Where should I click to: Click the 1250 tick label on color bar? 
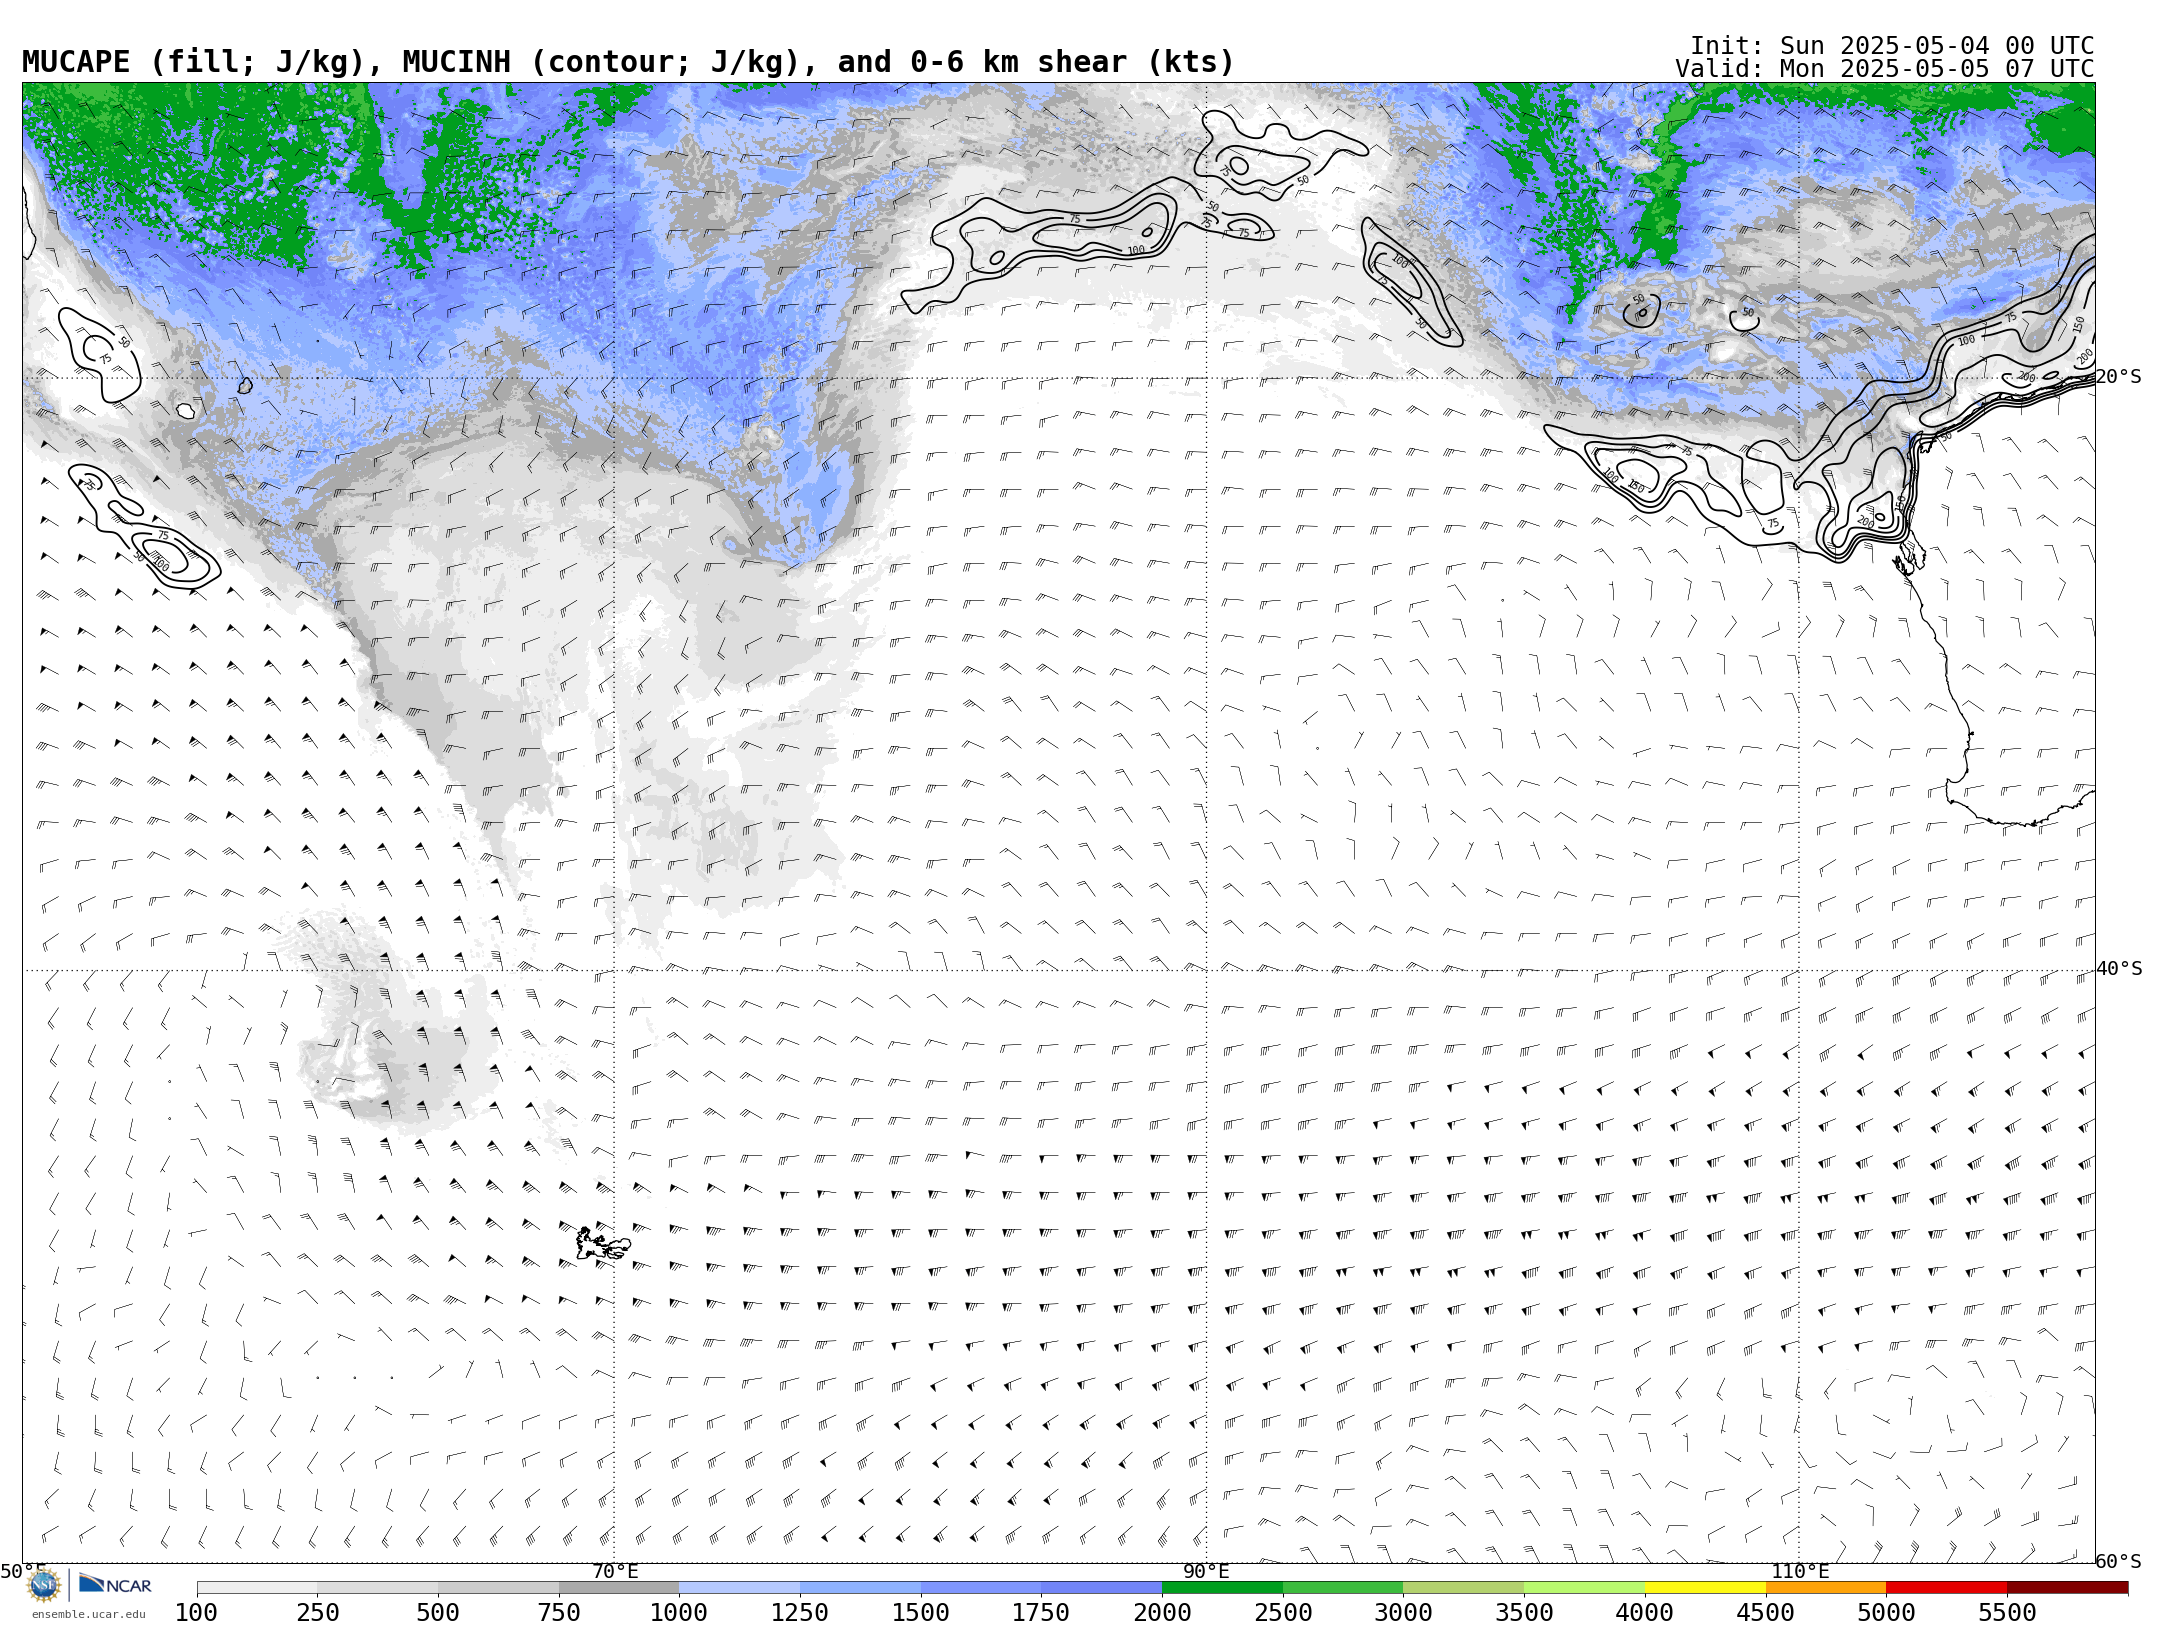click(x=800, y=1612)
